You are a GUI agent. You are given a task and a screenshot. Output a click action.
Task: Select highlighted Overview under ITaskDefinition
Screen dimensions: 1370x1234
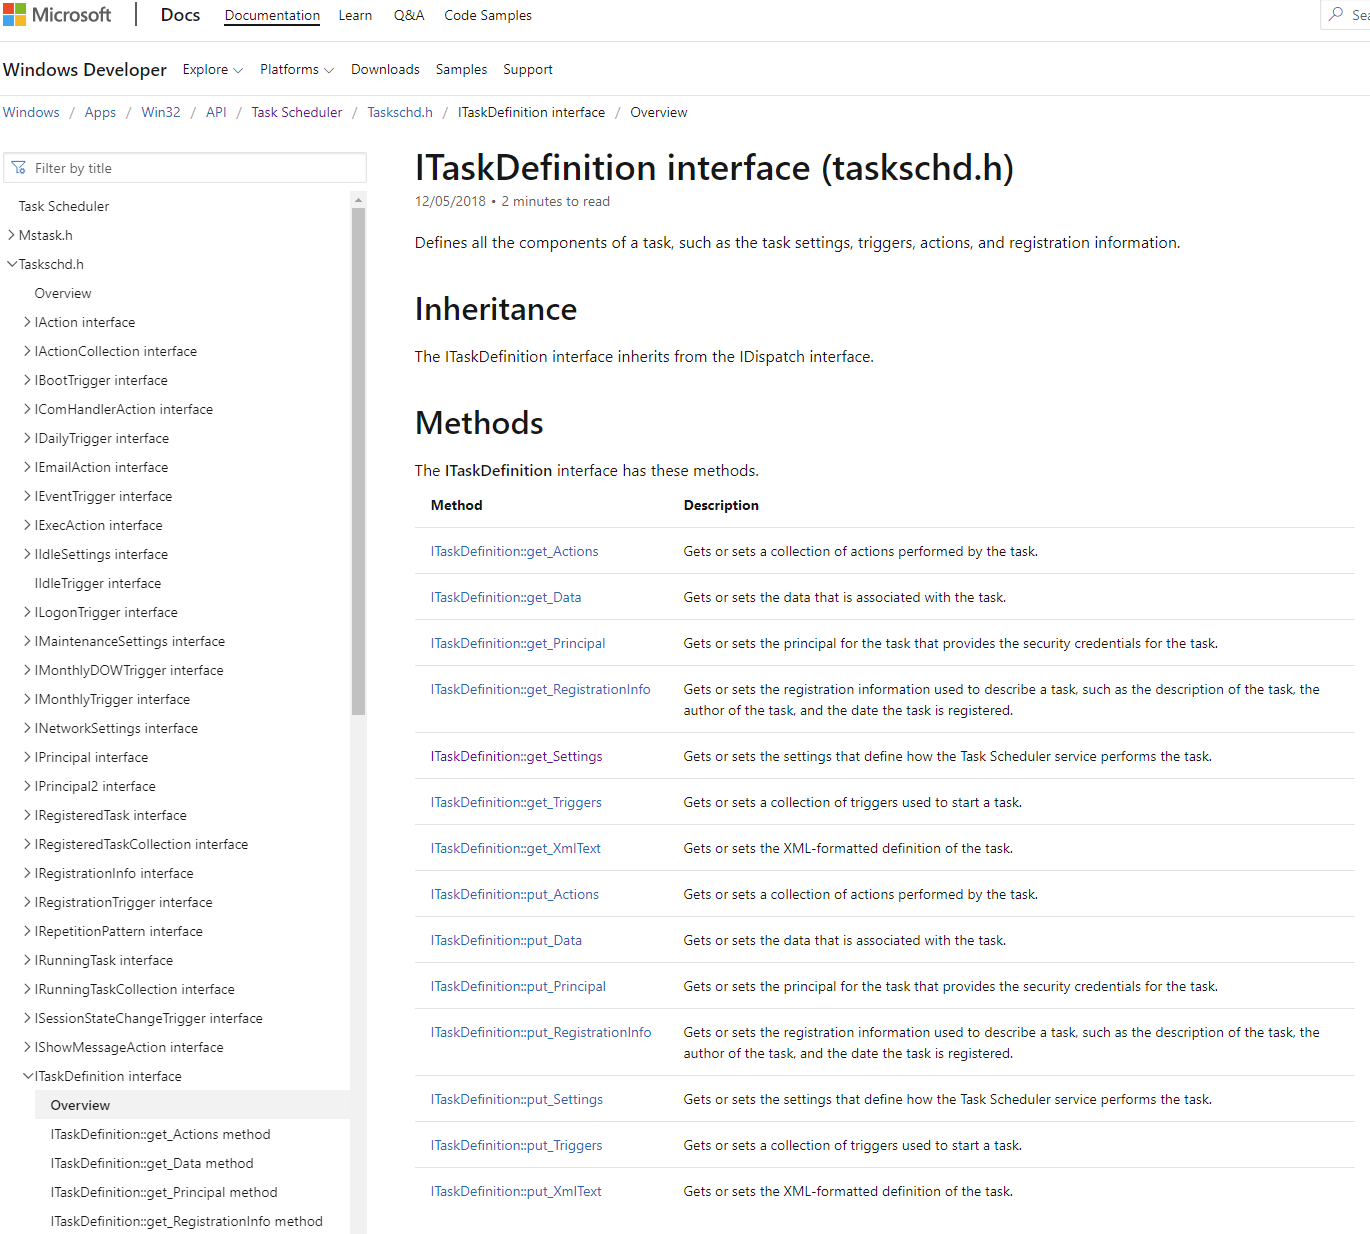coord(193,1105)
